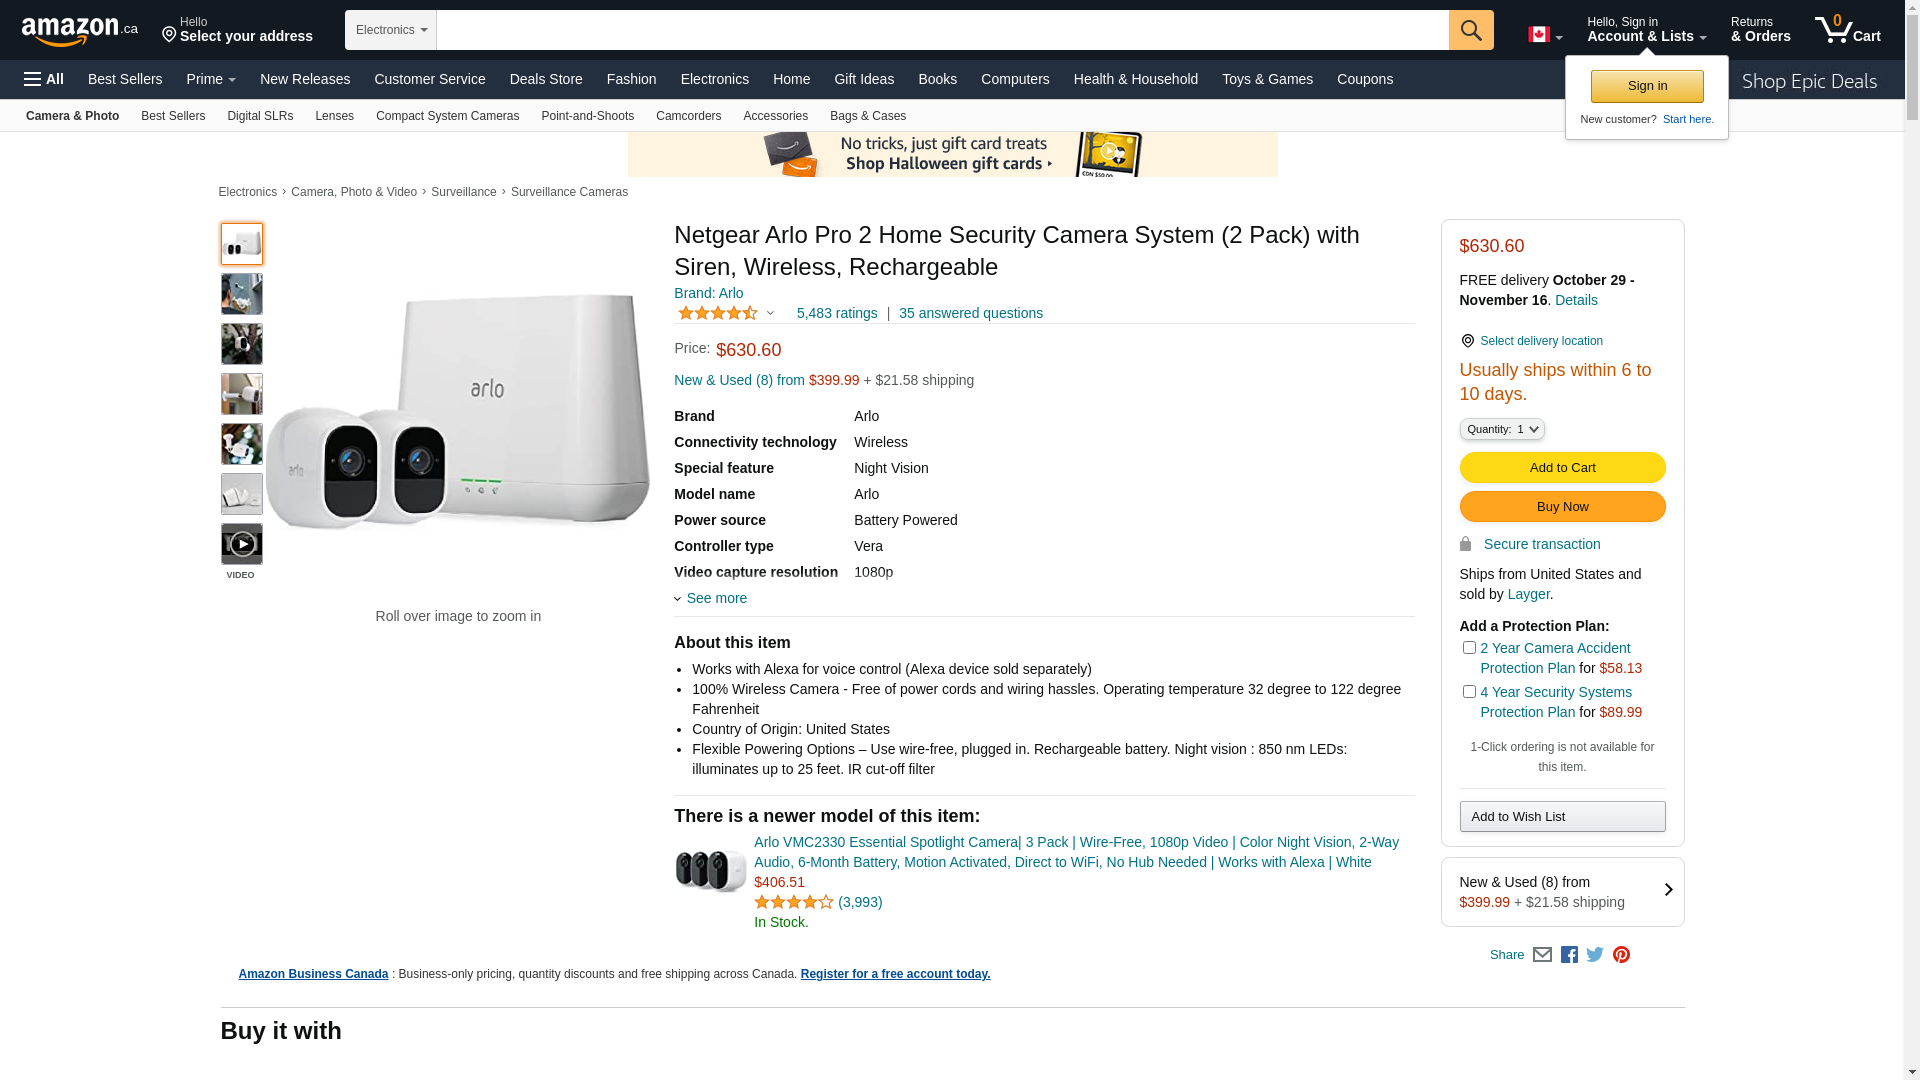Share on Facebook icon

pyautogui.click(x=1569, y=955)
